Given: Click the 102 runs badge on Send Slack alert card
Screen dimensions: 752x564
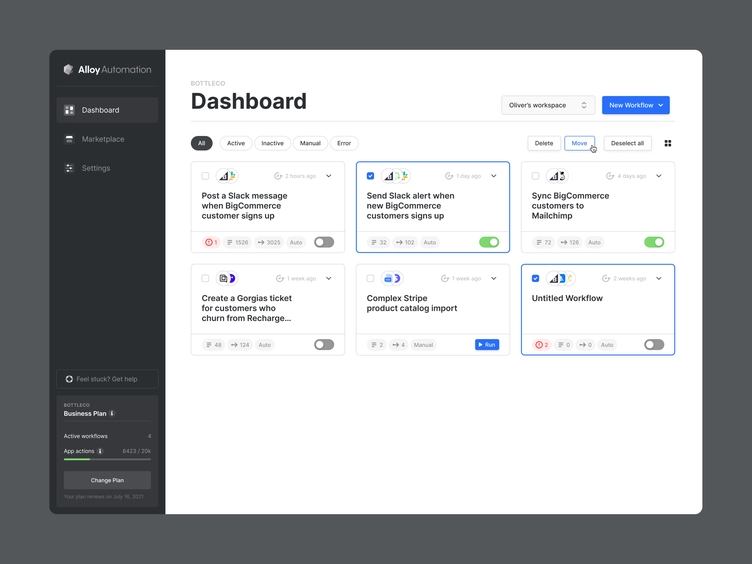Looking at the screenshot, I should coord(405,242).
